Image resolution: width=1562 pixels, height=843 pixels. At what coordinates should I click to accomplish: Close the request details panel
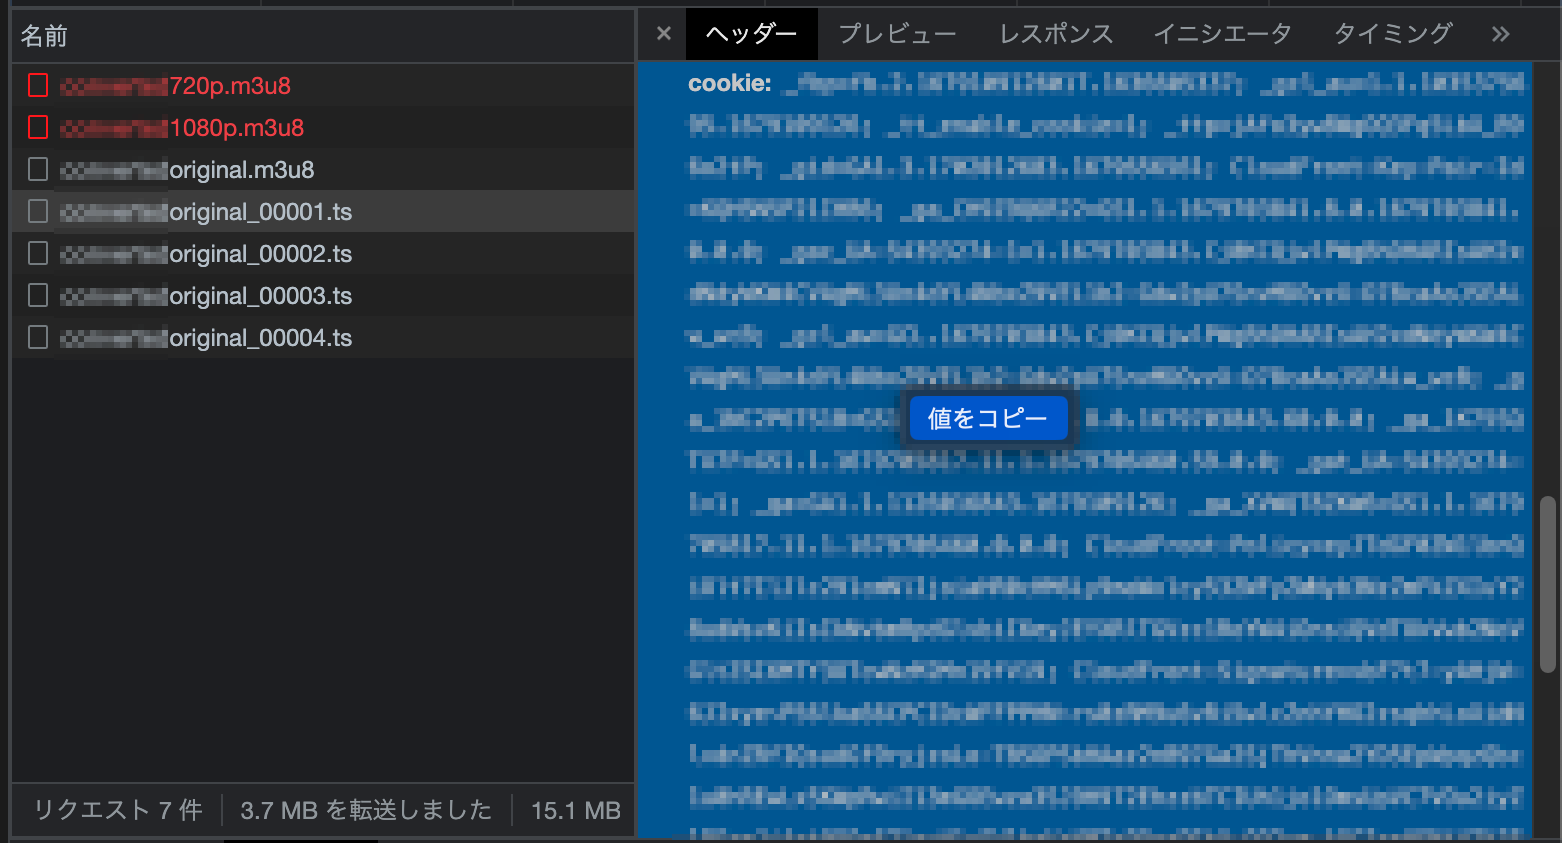[x=664, y=34]
